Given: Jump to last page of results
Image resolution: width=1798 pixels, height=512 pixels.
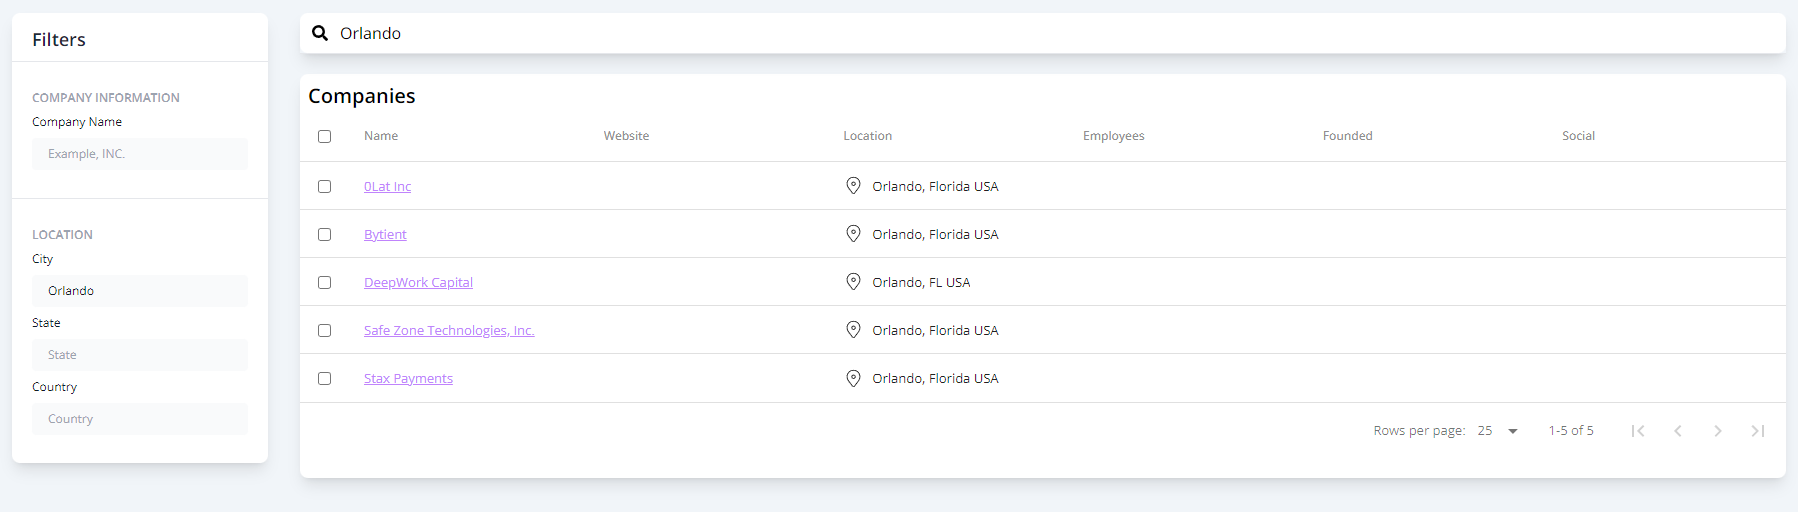Looking at the screenshot, I should (1757, 431).
